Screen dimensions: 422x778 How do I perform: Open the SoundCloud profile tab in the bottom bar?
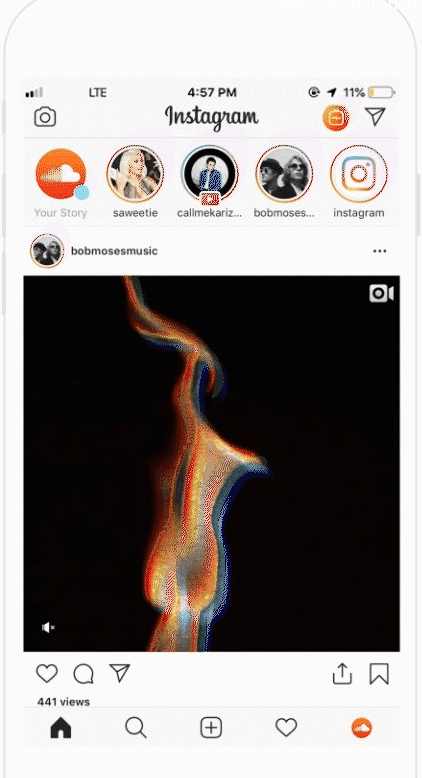[362, 728]
